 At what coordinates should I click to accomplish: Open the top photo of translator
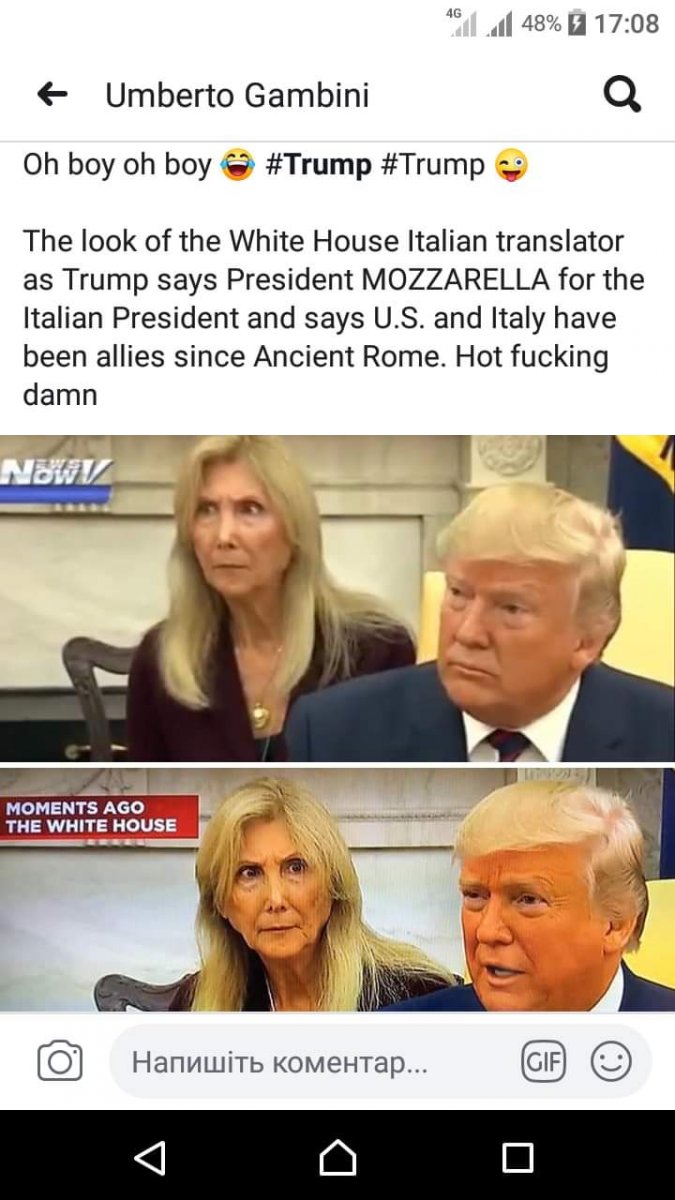[337, 598]
